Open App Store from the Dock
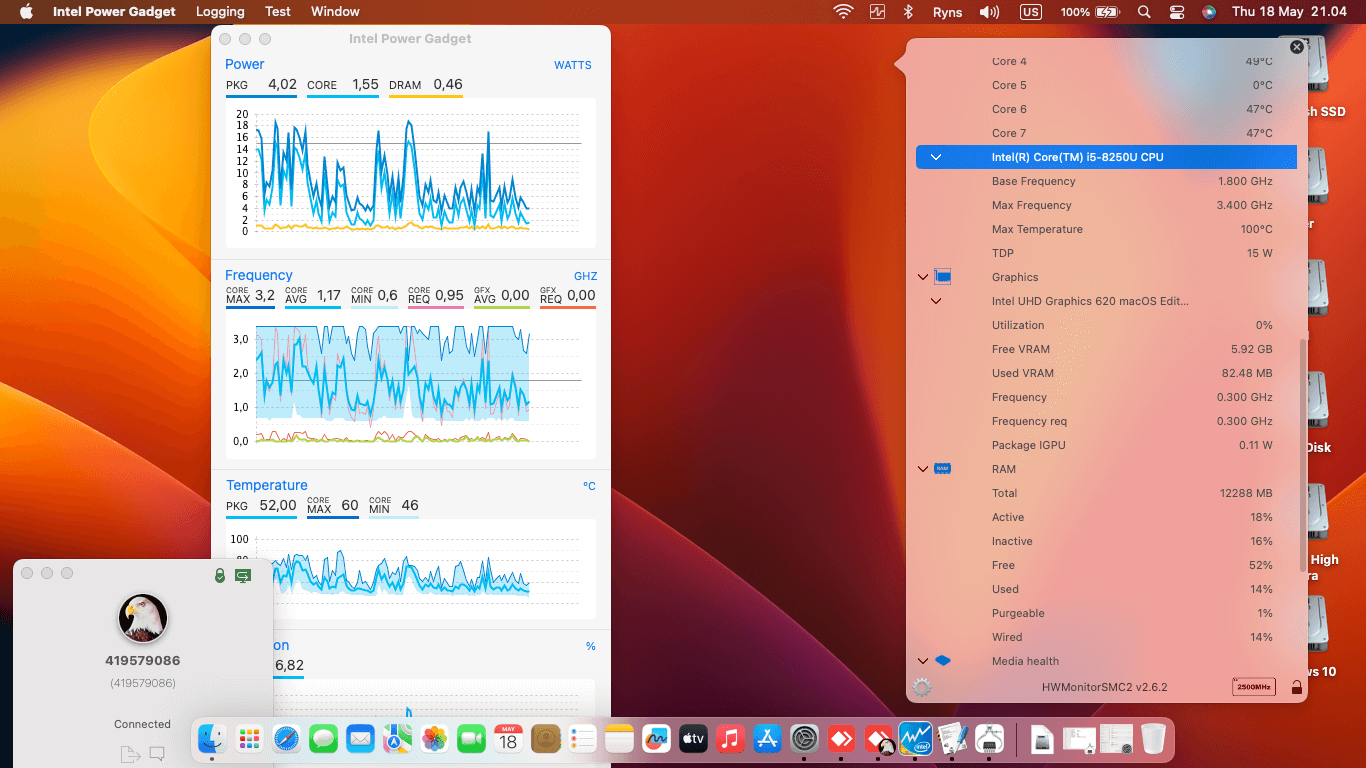1366x768 pixels. tap(767, 739)
